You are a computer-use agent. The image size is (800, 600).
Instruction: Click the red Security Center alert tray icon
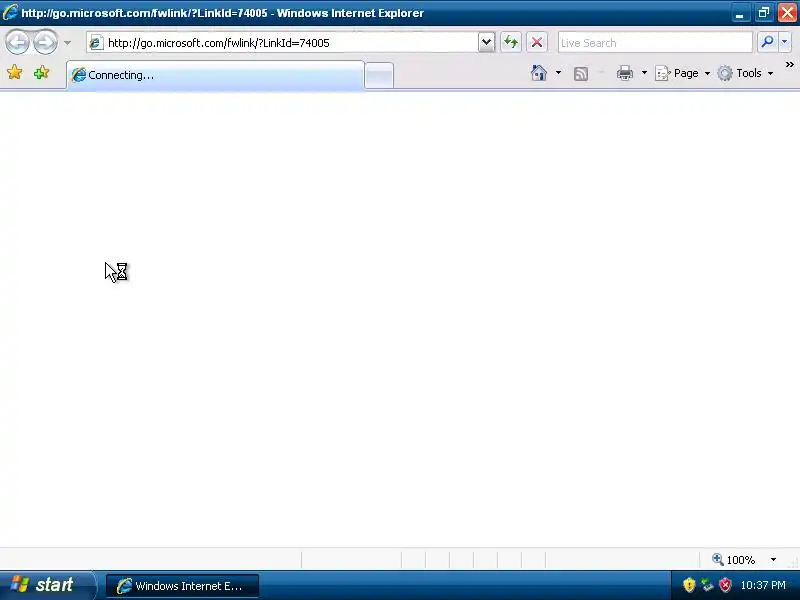pyautogui.click(x=725, y=585)
